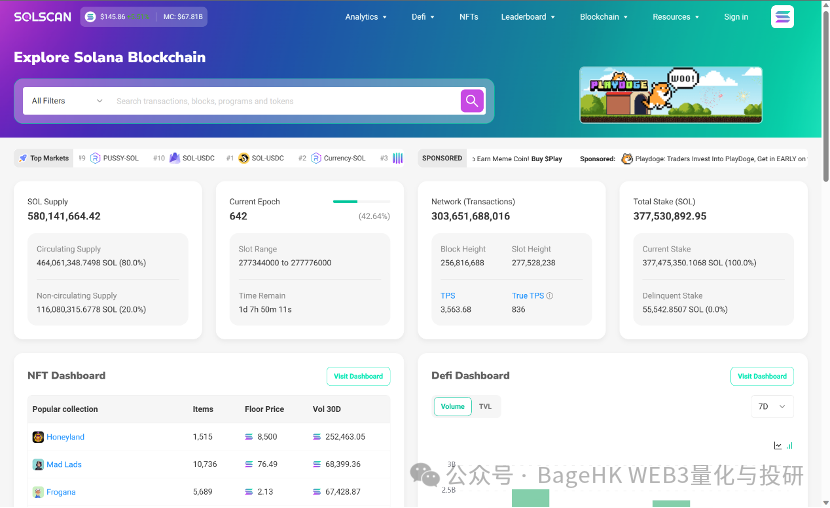Click Slot Range 277344000 to 277776000

(285, 263)
